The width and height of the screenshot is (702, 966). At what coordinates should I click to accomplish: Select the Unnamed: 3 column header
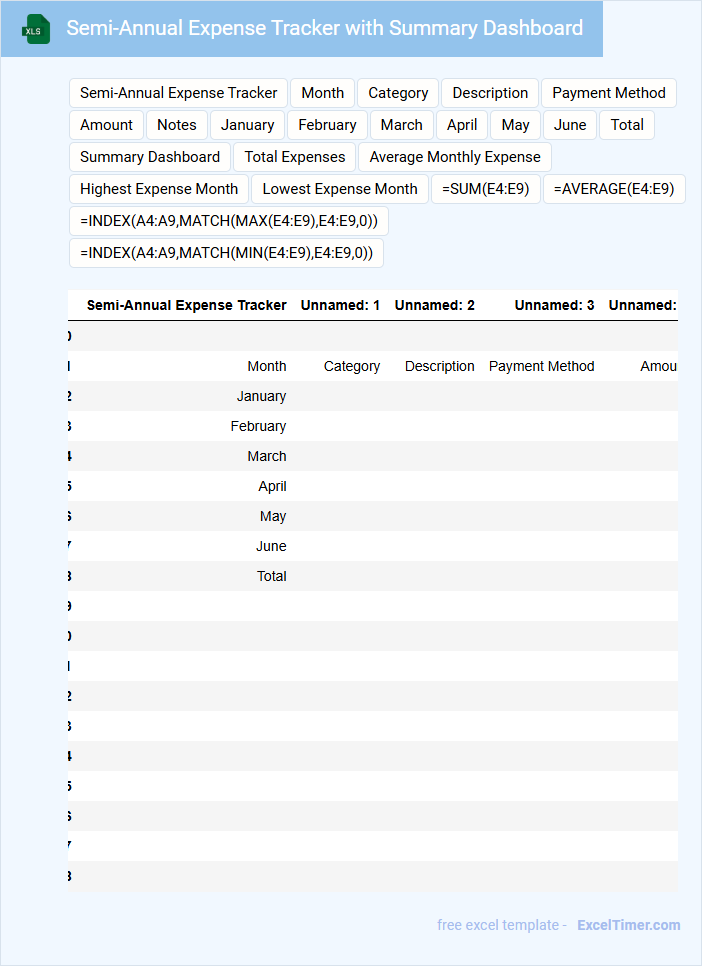[555, 306]
